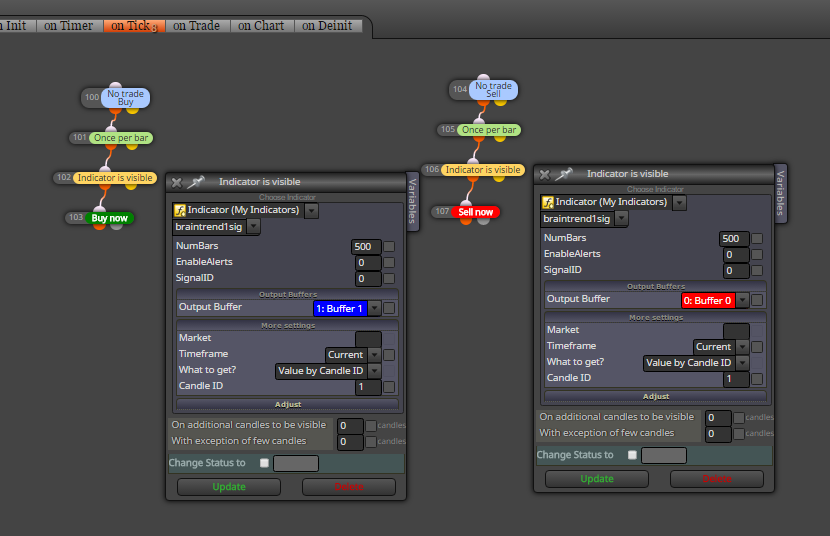Switch to the on Tick tab
This screenshot has width=830, height=536.
pos(134,25)
